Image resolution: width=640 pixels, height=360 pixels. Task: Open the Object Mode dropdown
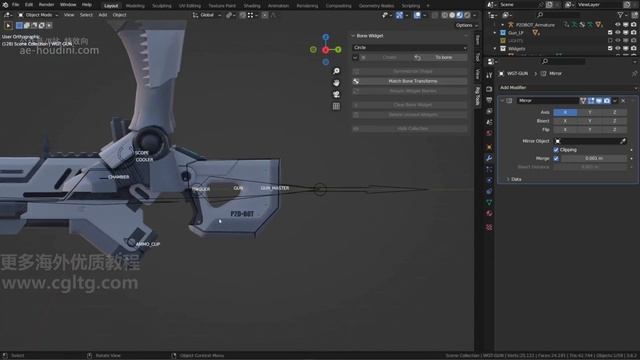(x=38, y=15)
